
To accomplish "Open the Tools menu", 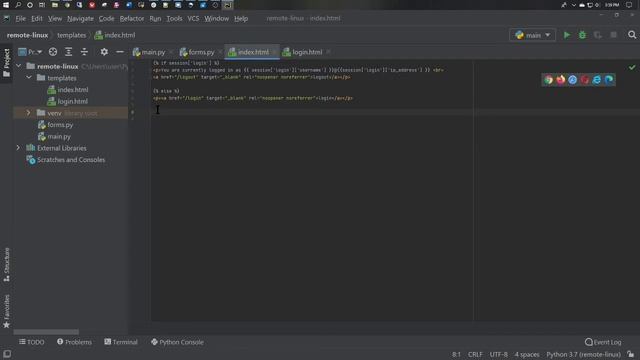I will coord(174,18).
